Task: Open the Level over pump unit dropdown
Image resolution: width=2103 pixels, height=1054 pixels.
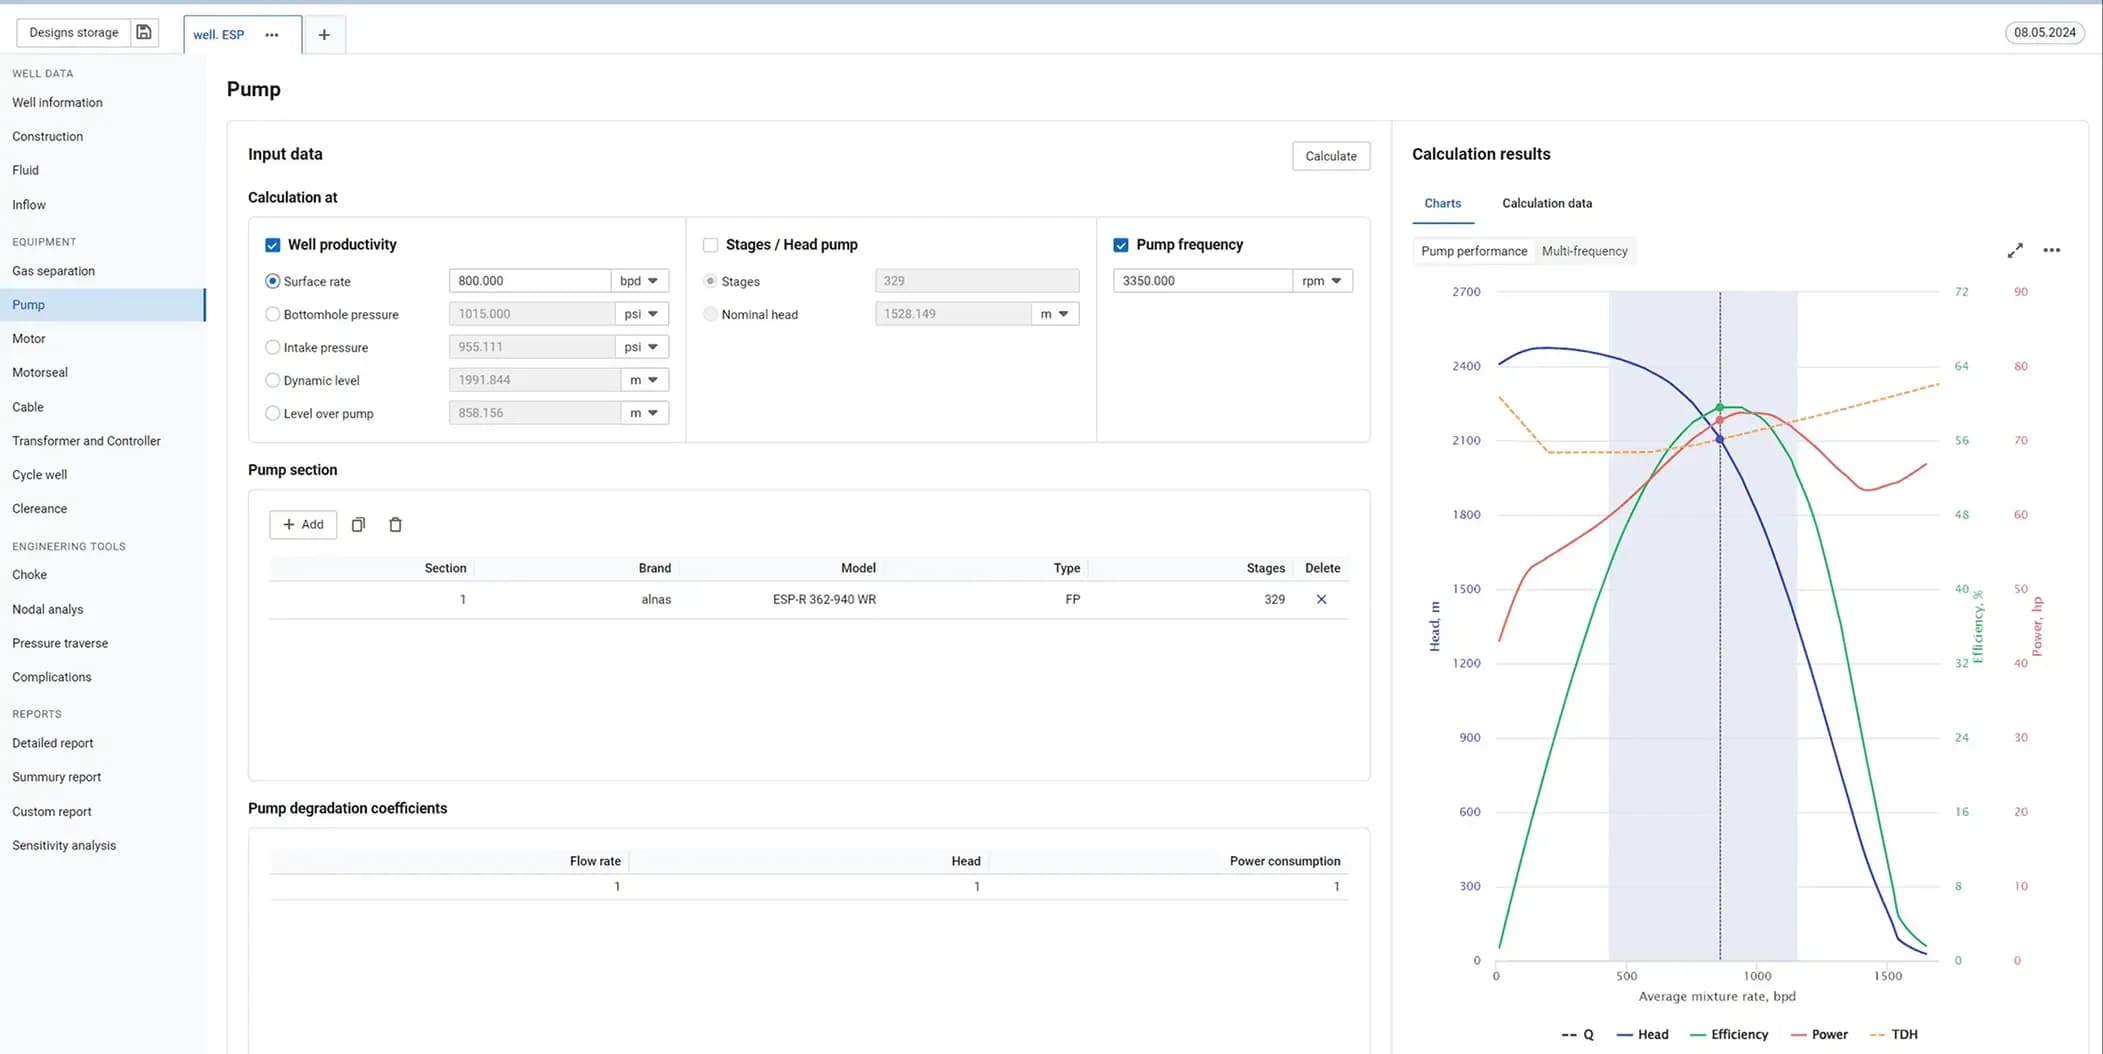Action: [x=644, y=413]
